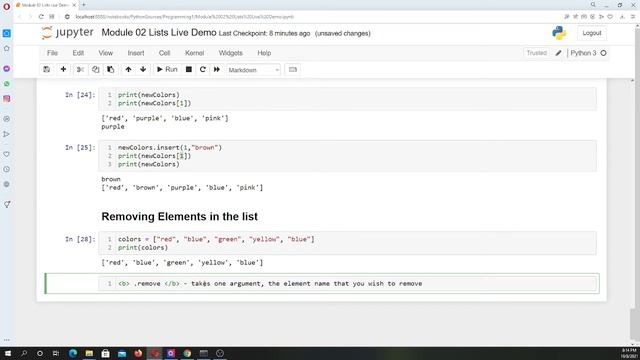Open history clock in Opera sidebar
640x360 pixels.
[7, 169]
